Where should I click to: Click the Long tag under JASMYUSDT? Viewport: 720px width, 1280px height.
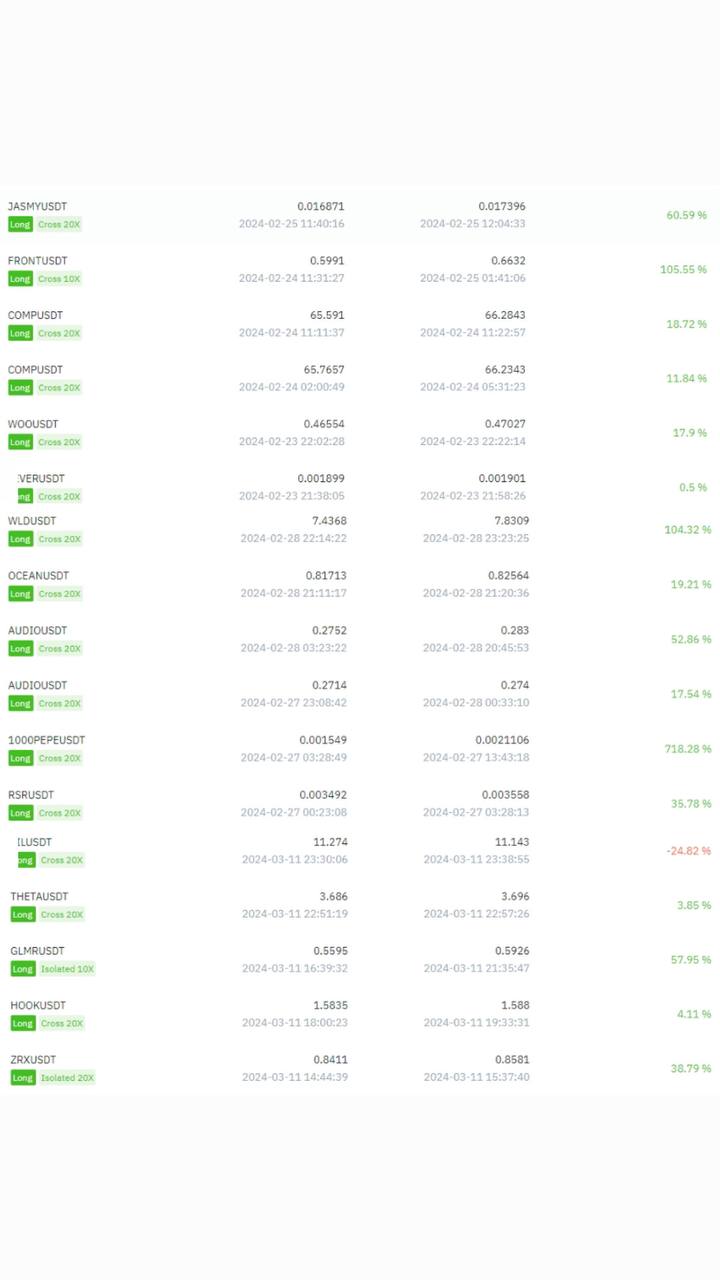[20, 224]
